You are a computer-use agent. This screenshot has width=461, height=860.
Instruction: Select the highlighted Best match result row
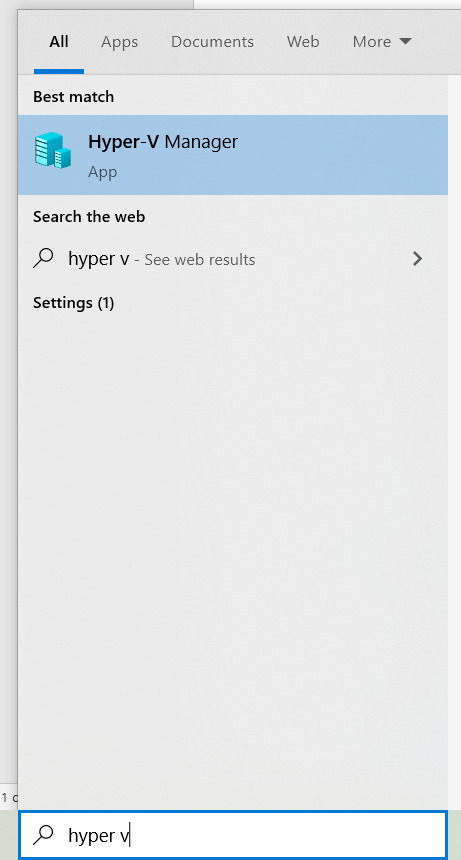[x=233, y=155]
